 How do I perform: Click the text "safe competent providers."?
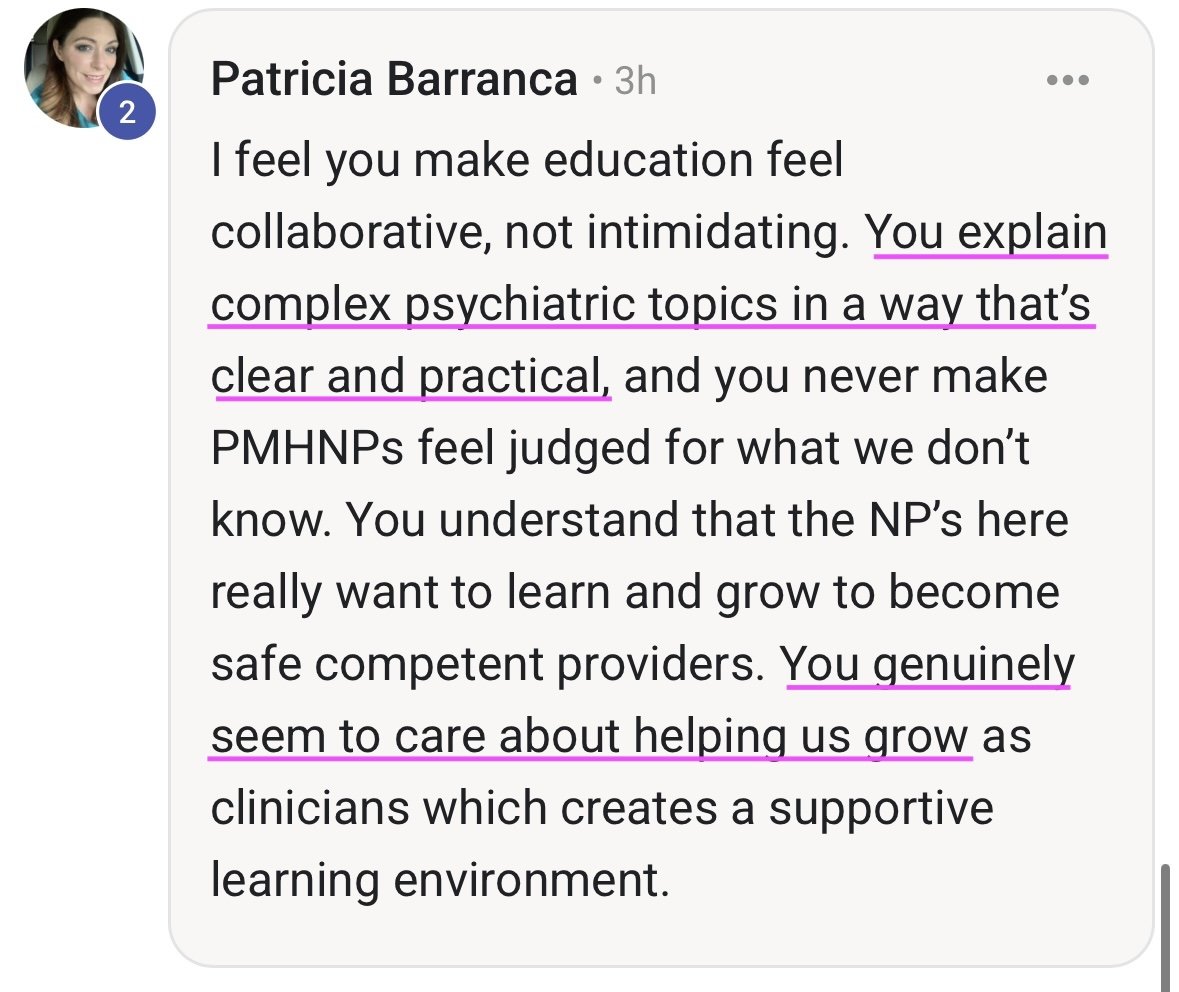point(487,665)
